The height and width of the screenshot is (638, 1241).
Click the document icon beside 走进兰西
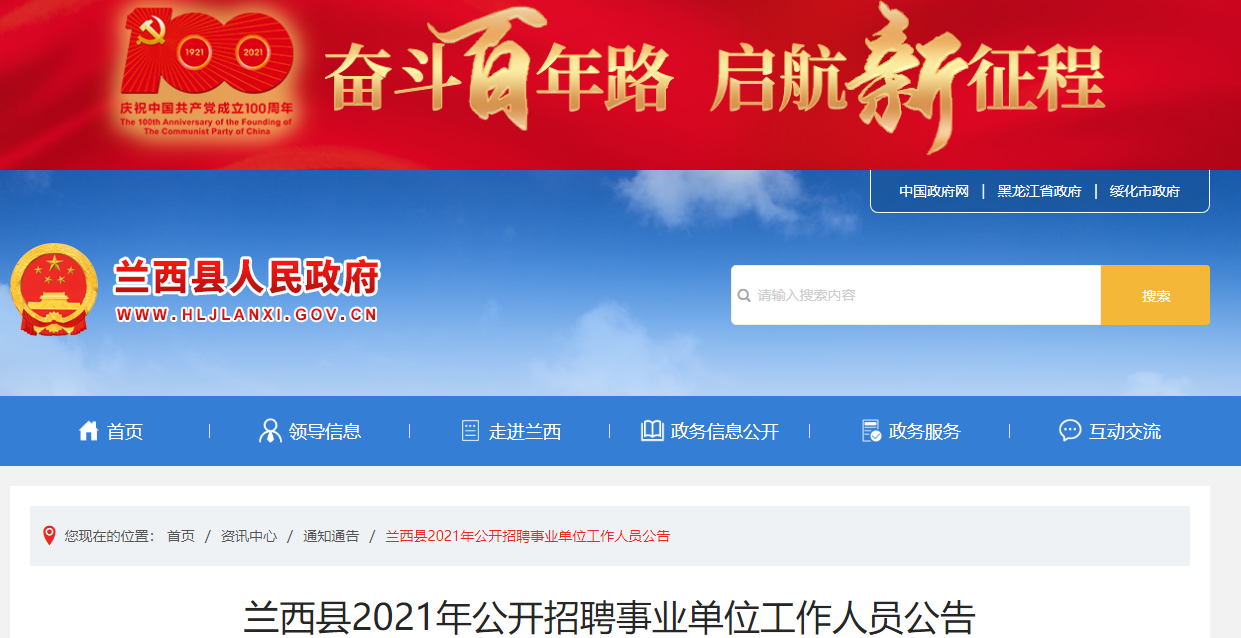470,431
